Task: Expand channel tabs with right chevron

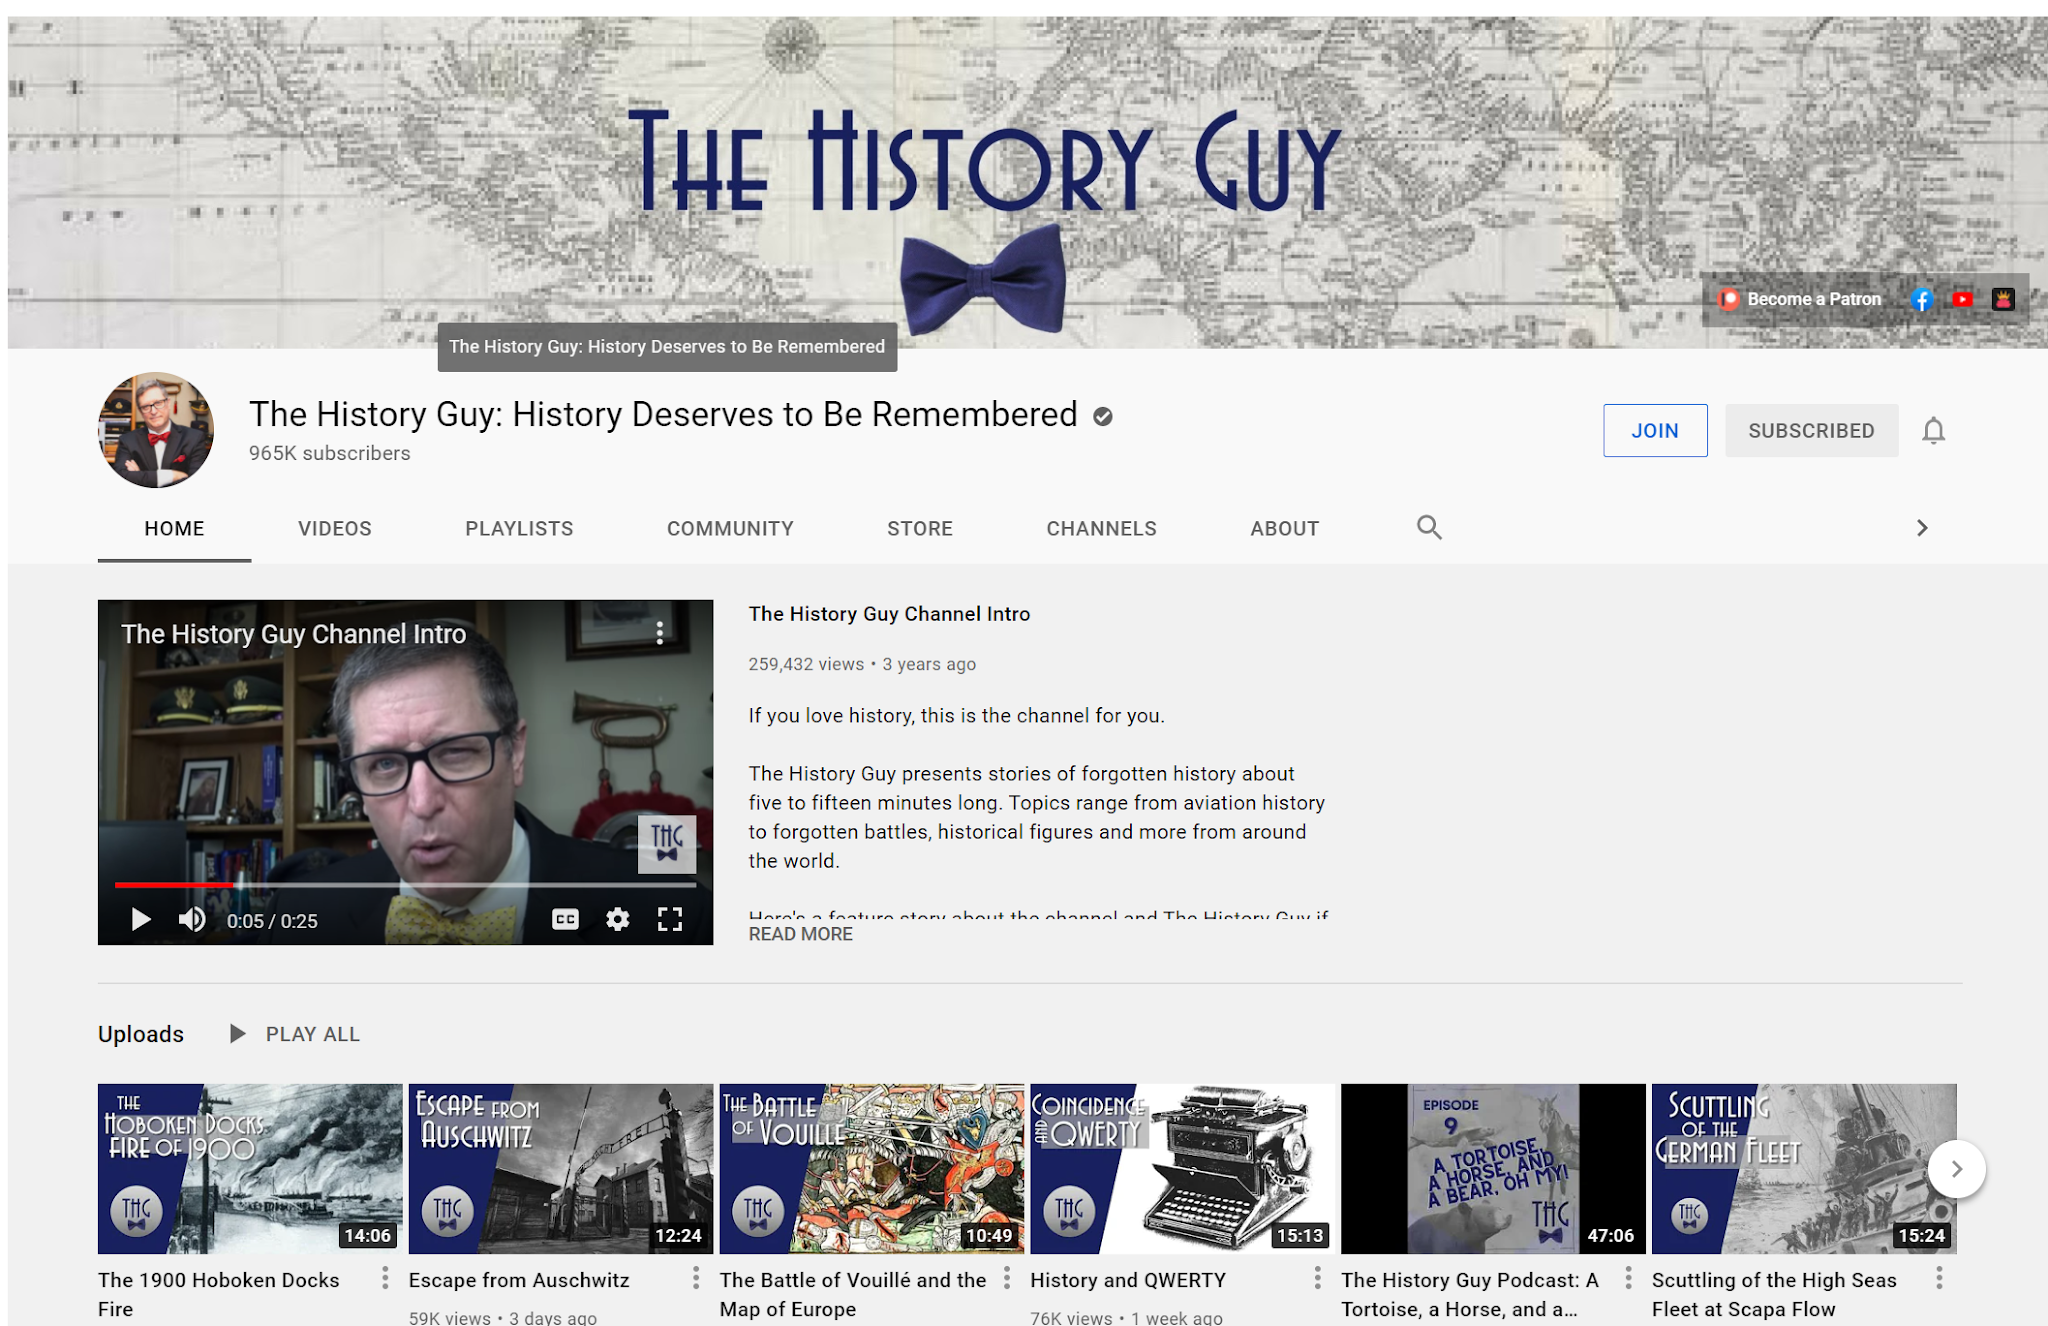Action: click(1921, 528)
